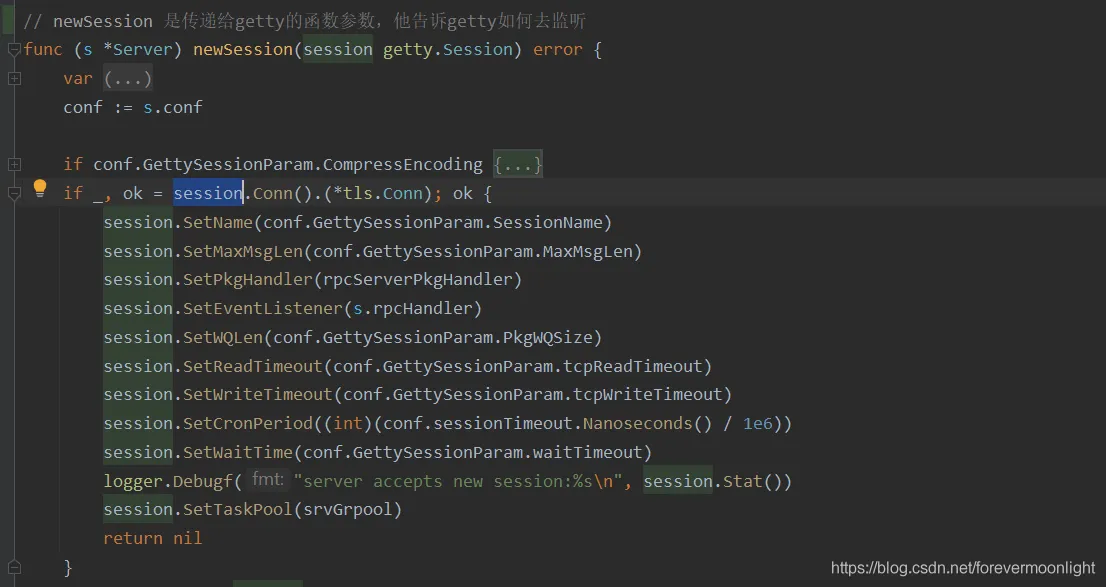Collapse the tls.Conn if-block fold marker
The height and width of the screenshot is (587, 1106).
point(13,193)
